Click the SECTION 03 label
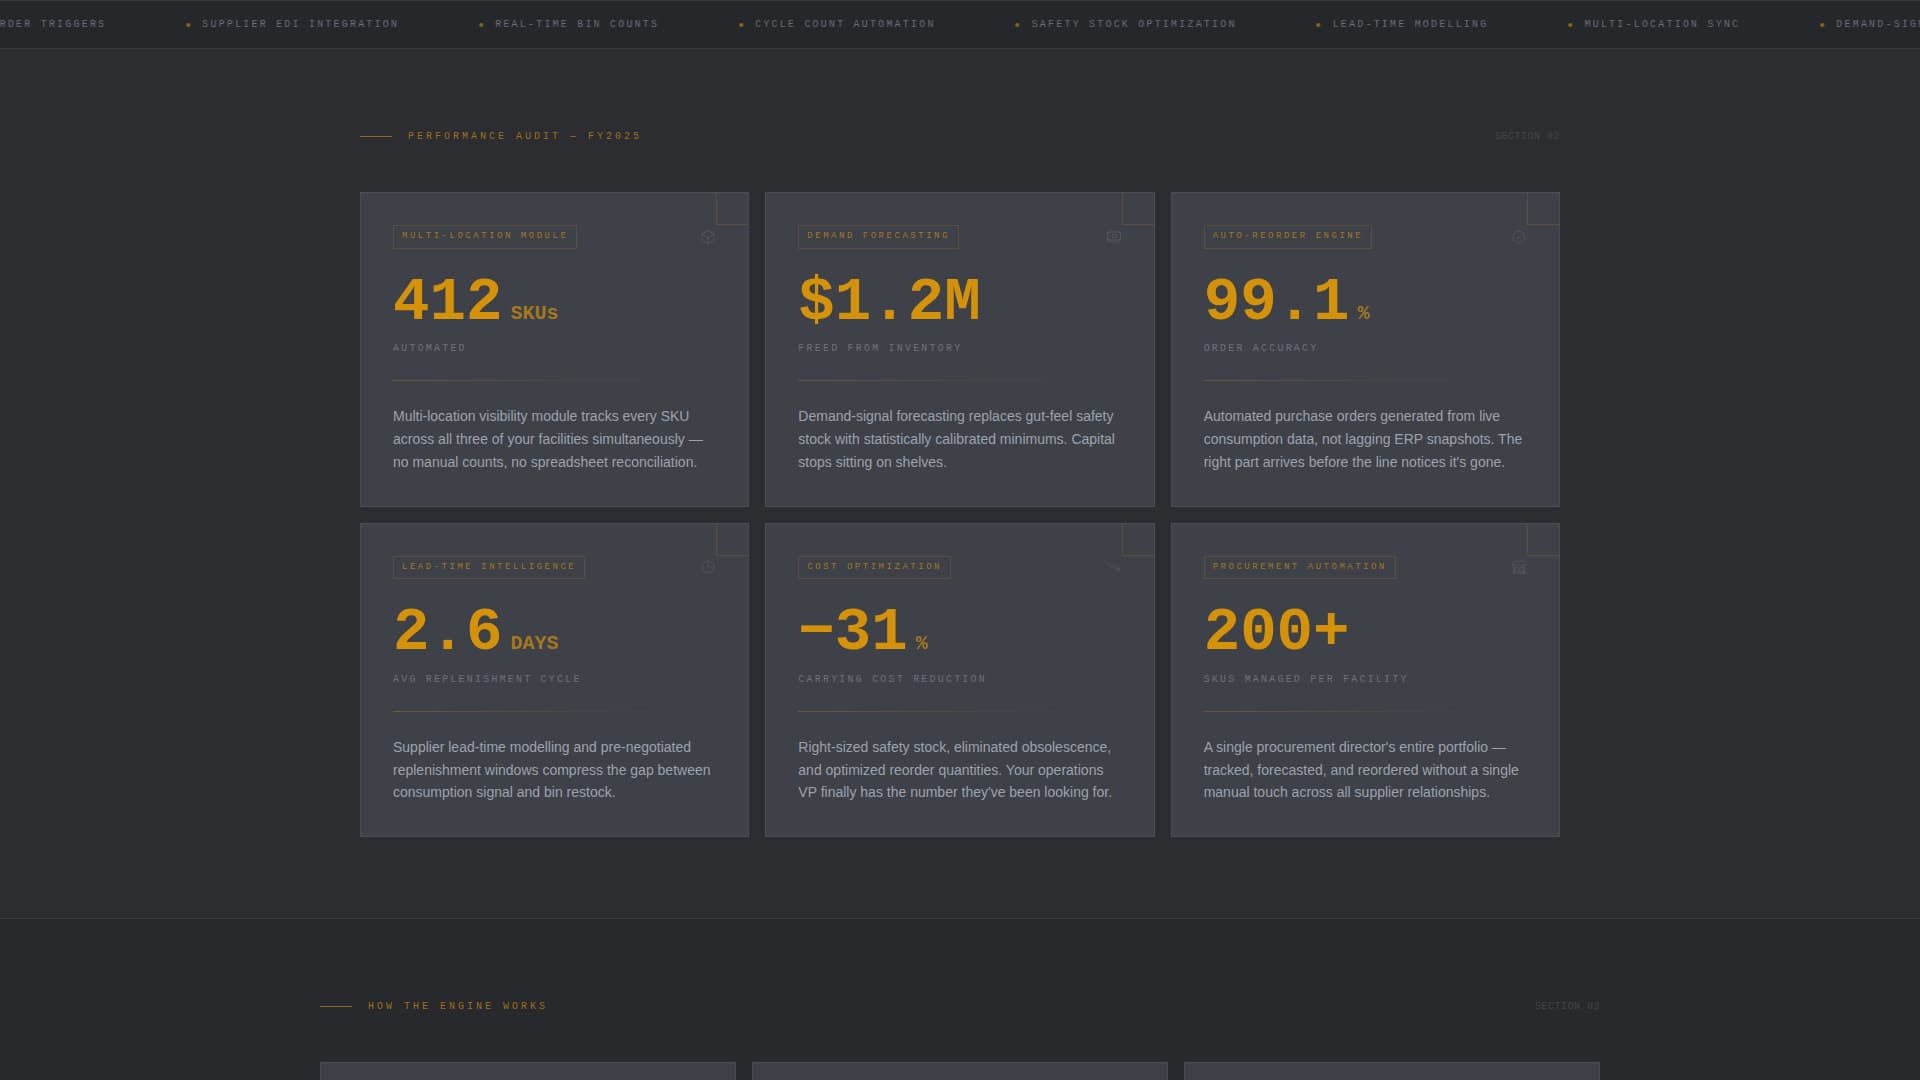Screen dimensions: 1920x1080 point(1567,1006)
